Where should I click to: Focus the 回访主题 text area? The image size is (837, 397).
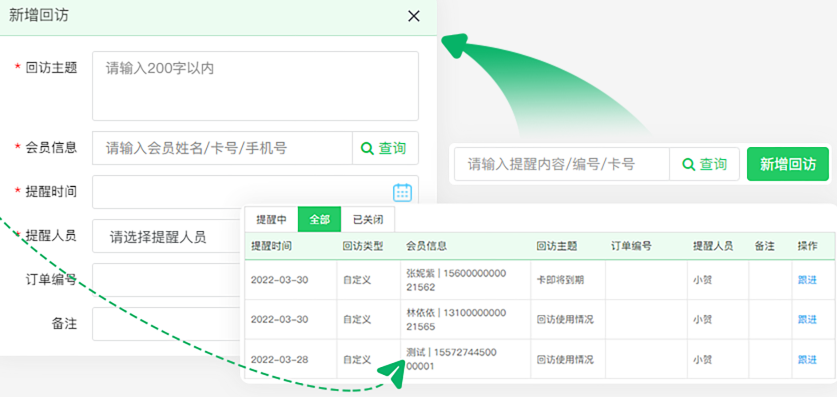click(255, 86)
